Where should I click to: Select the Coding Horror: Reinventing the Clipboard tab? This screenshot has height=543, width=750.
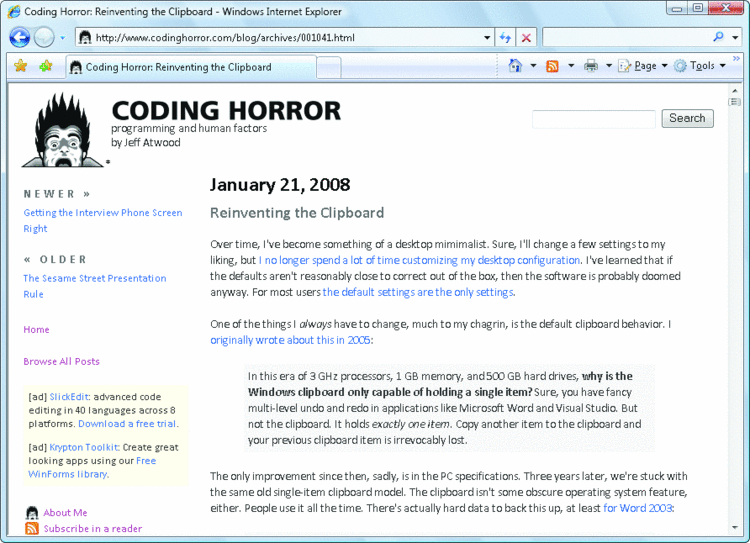coord(191,67)
